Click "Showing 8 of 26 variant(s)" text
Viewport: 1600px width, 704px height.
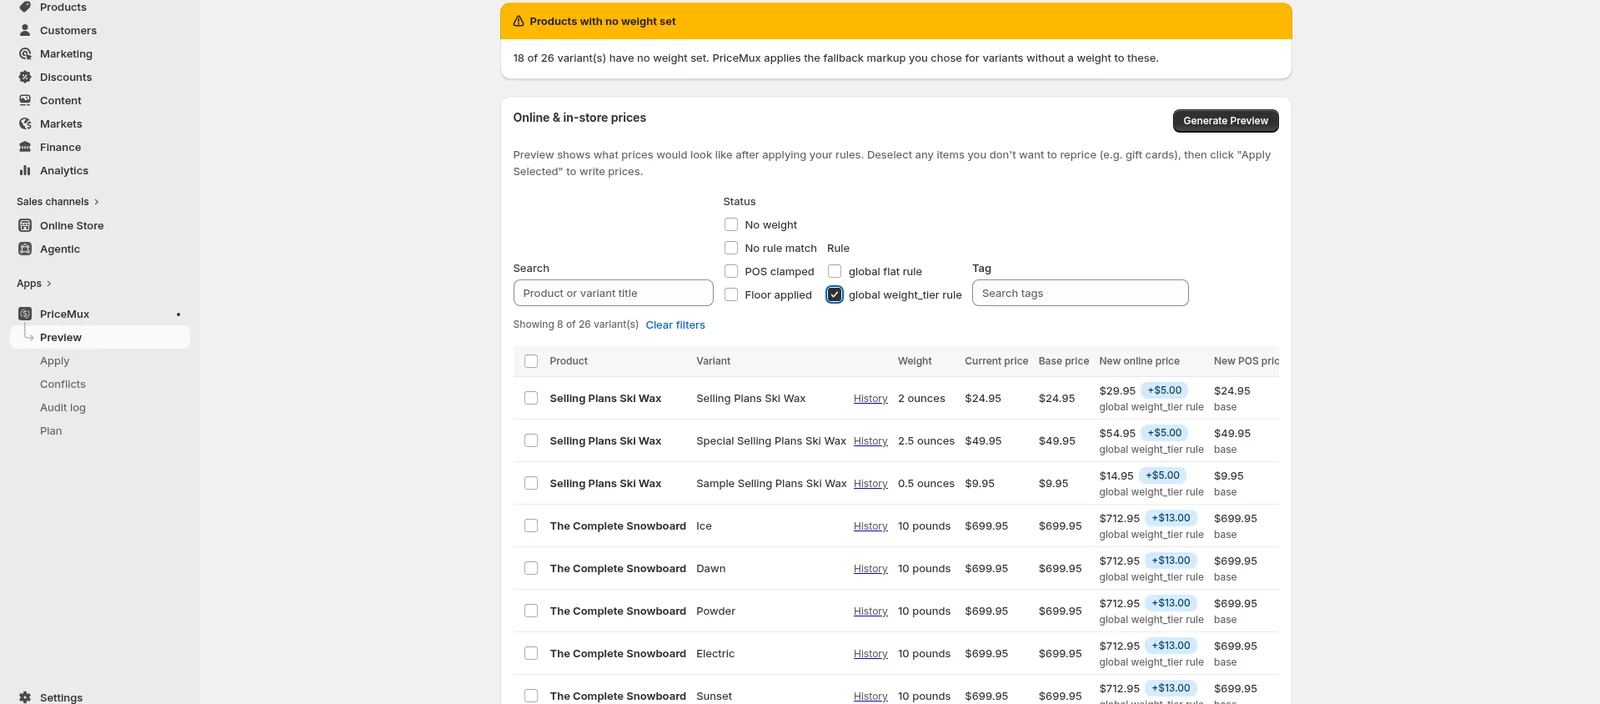pos(576,324)
